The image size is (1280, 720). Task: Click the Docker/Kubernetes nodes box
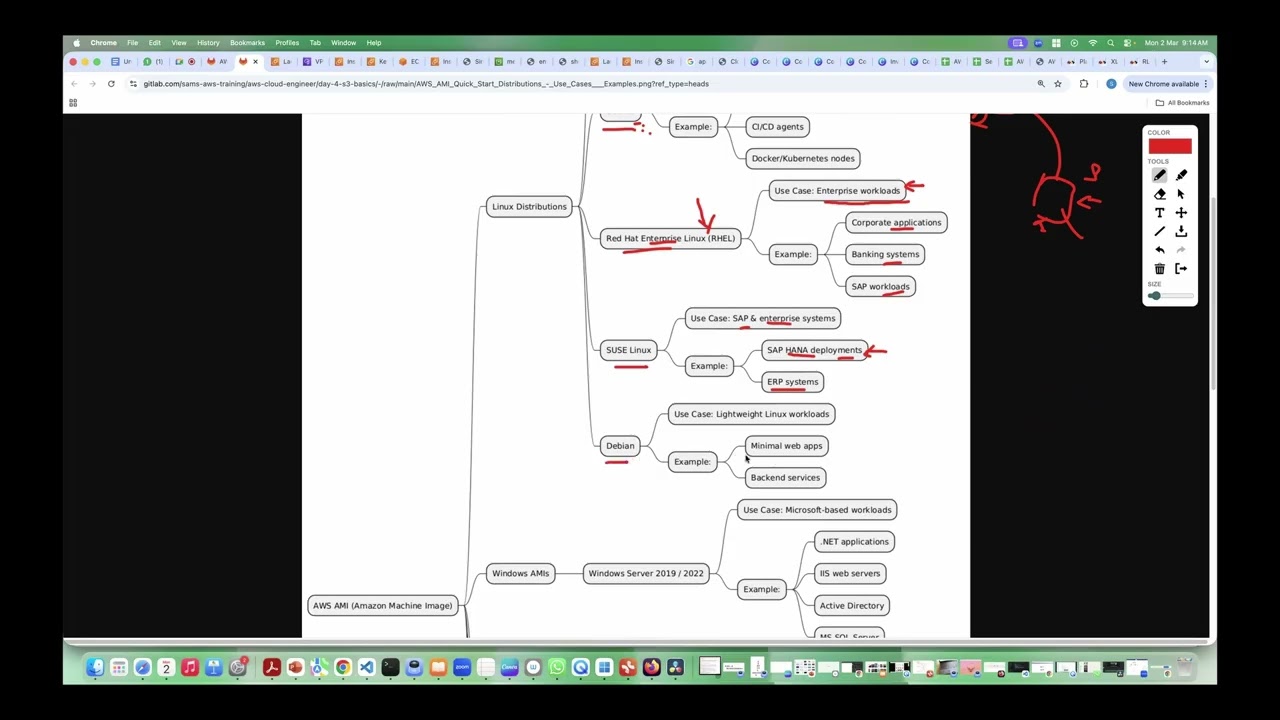click(803, 158)
